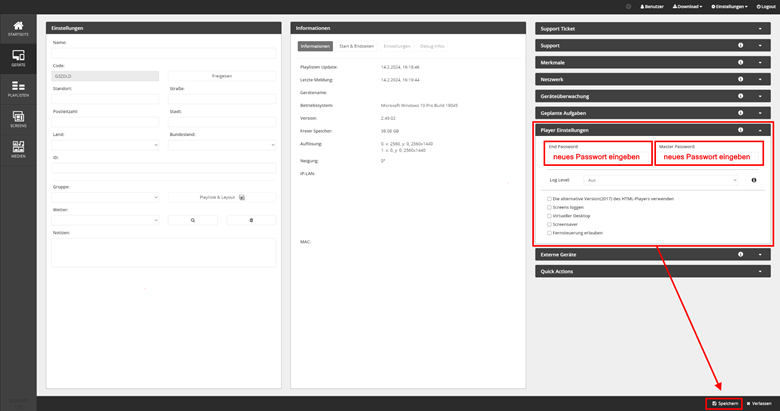780x411 pixels.
Task: Open the Download menu in top bar
Action: point(687,7)
